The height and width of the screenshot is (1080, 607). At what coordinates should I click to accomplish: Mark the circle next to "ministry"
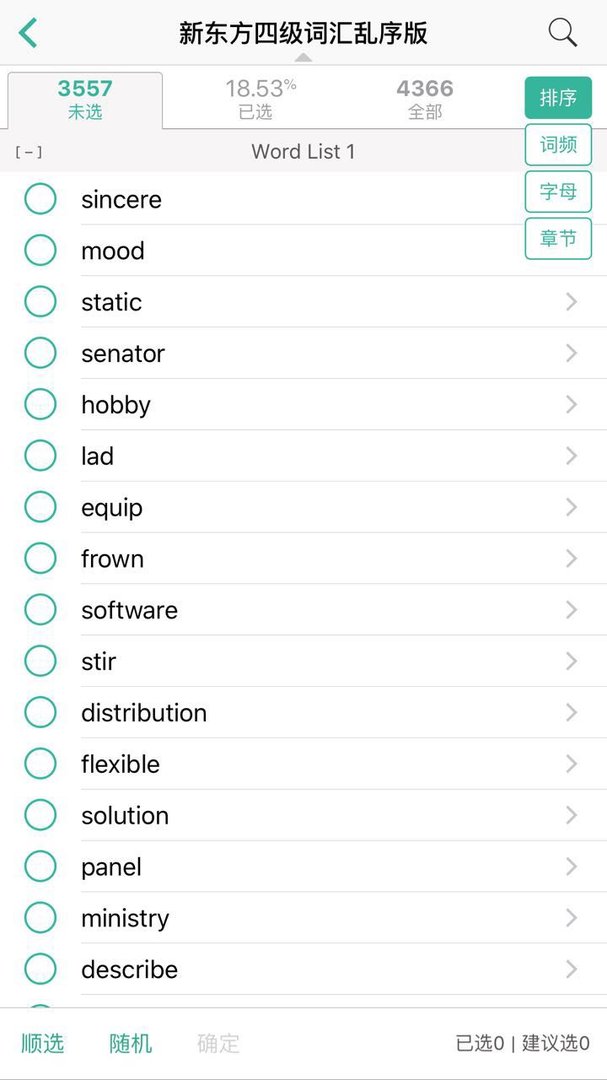pyautogui.click(x=40, y=918)
